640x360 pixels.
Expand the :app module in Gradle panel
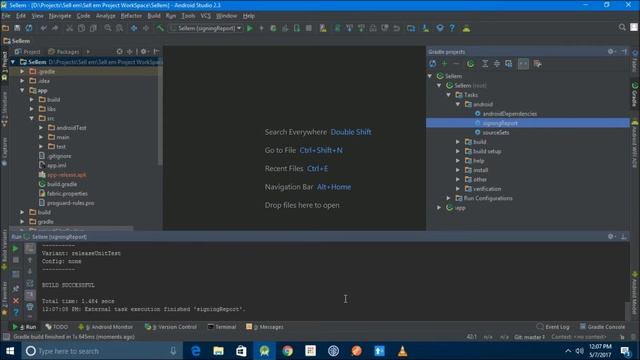click(x=439, y=207)
